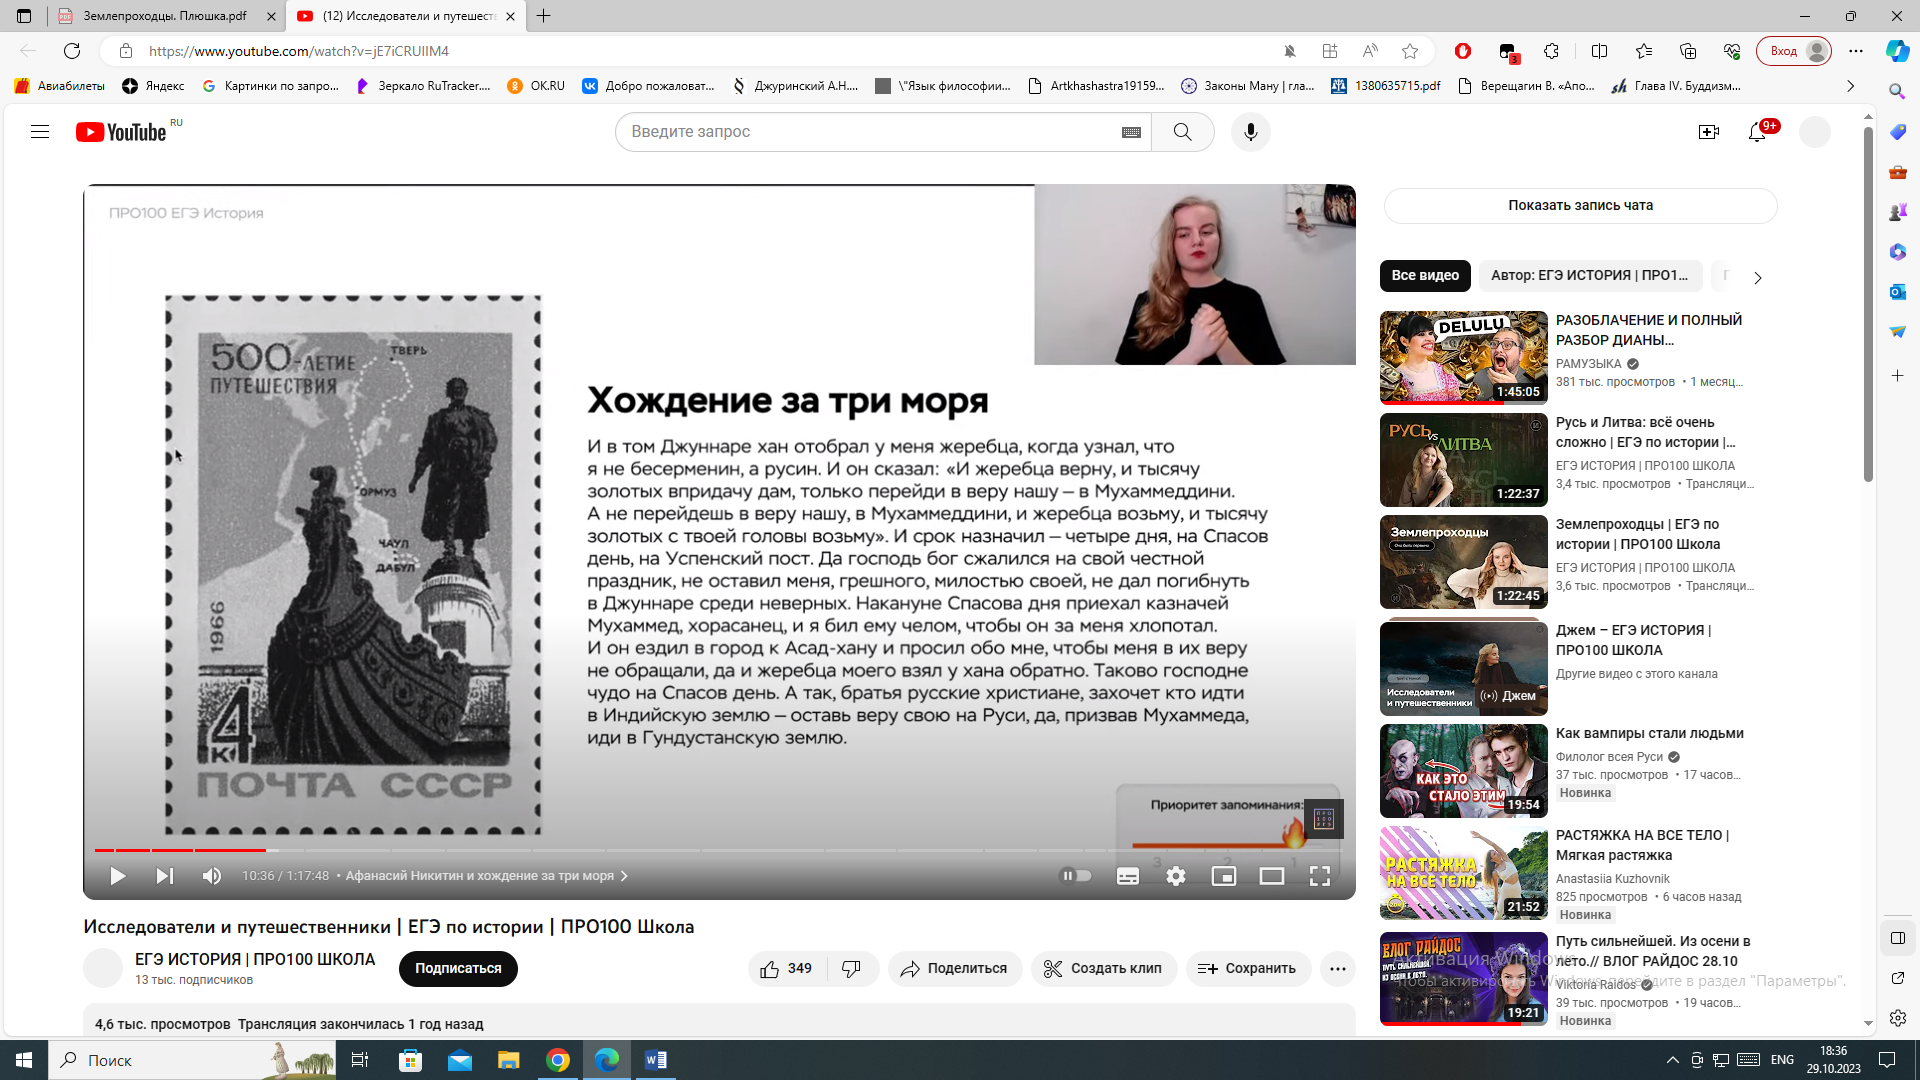Seek on the video progress bar
The image size is (1920, 1080).
[x=719, y=850]
